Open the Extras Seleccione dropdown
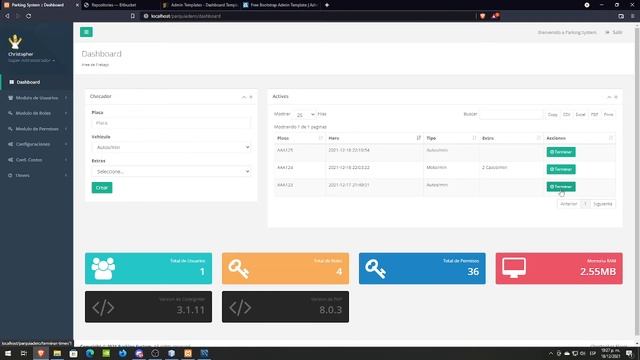The height and width of the screenshot is (360, 640). (171, 171)
